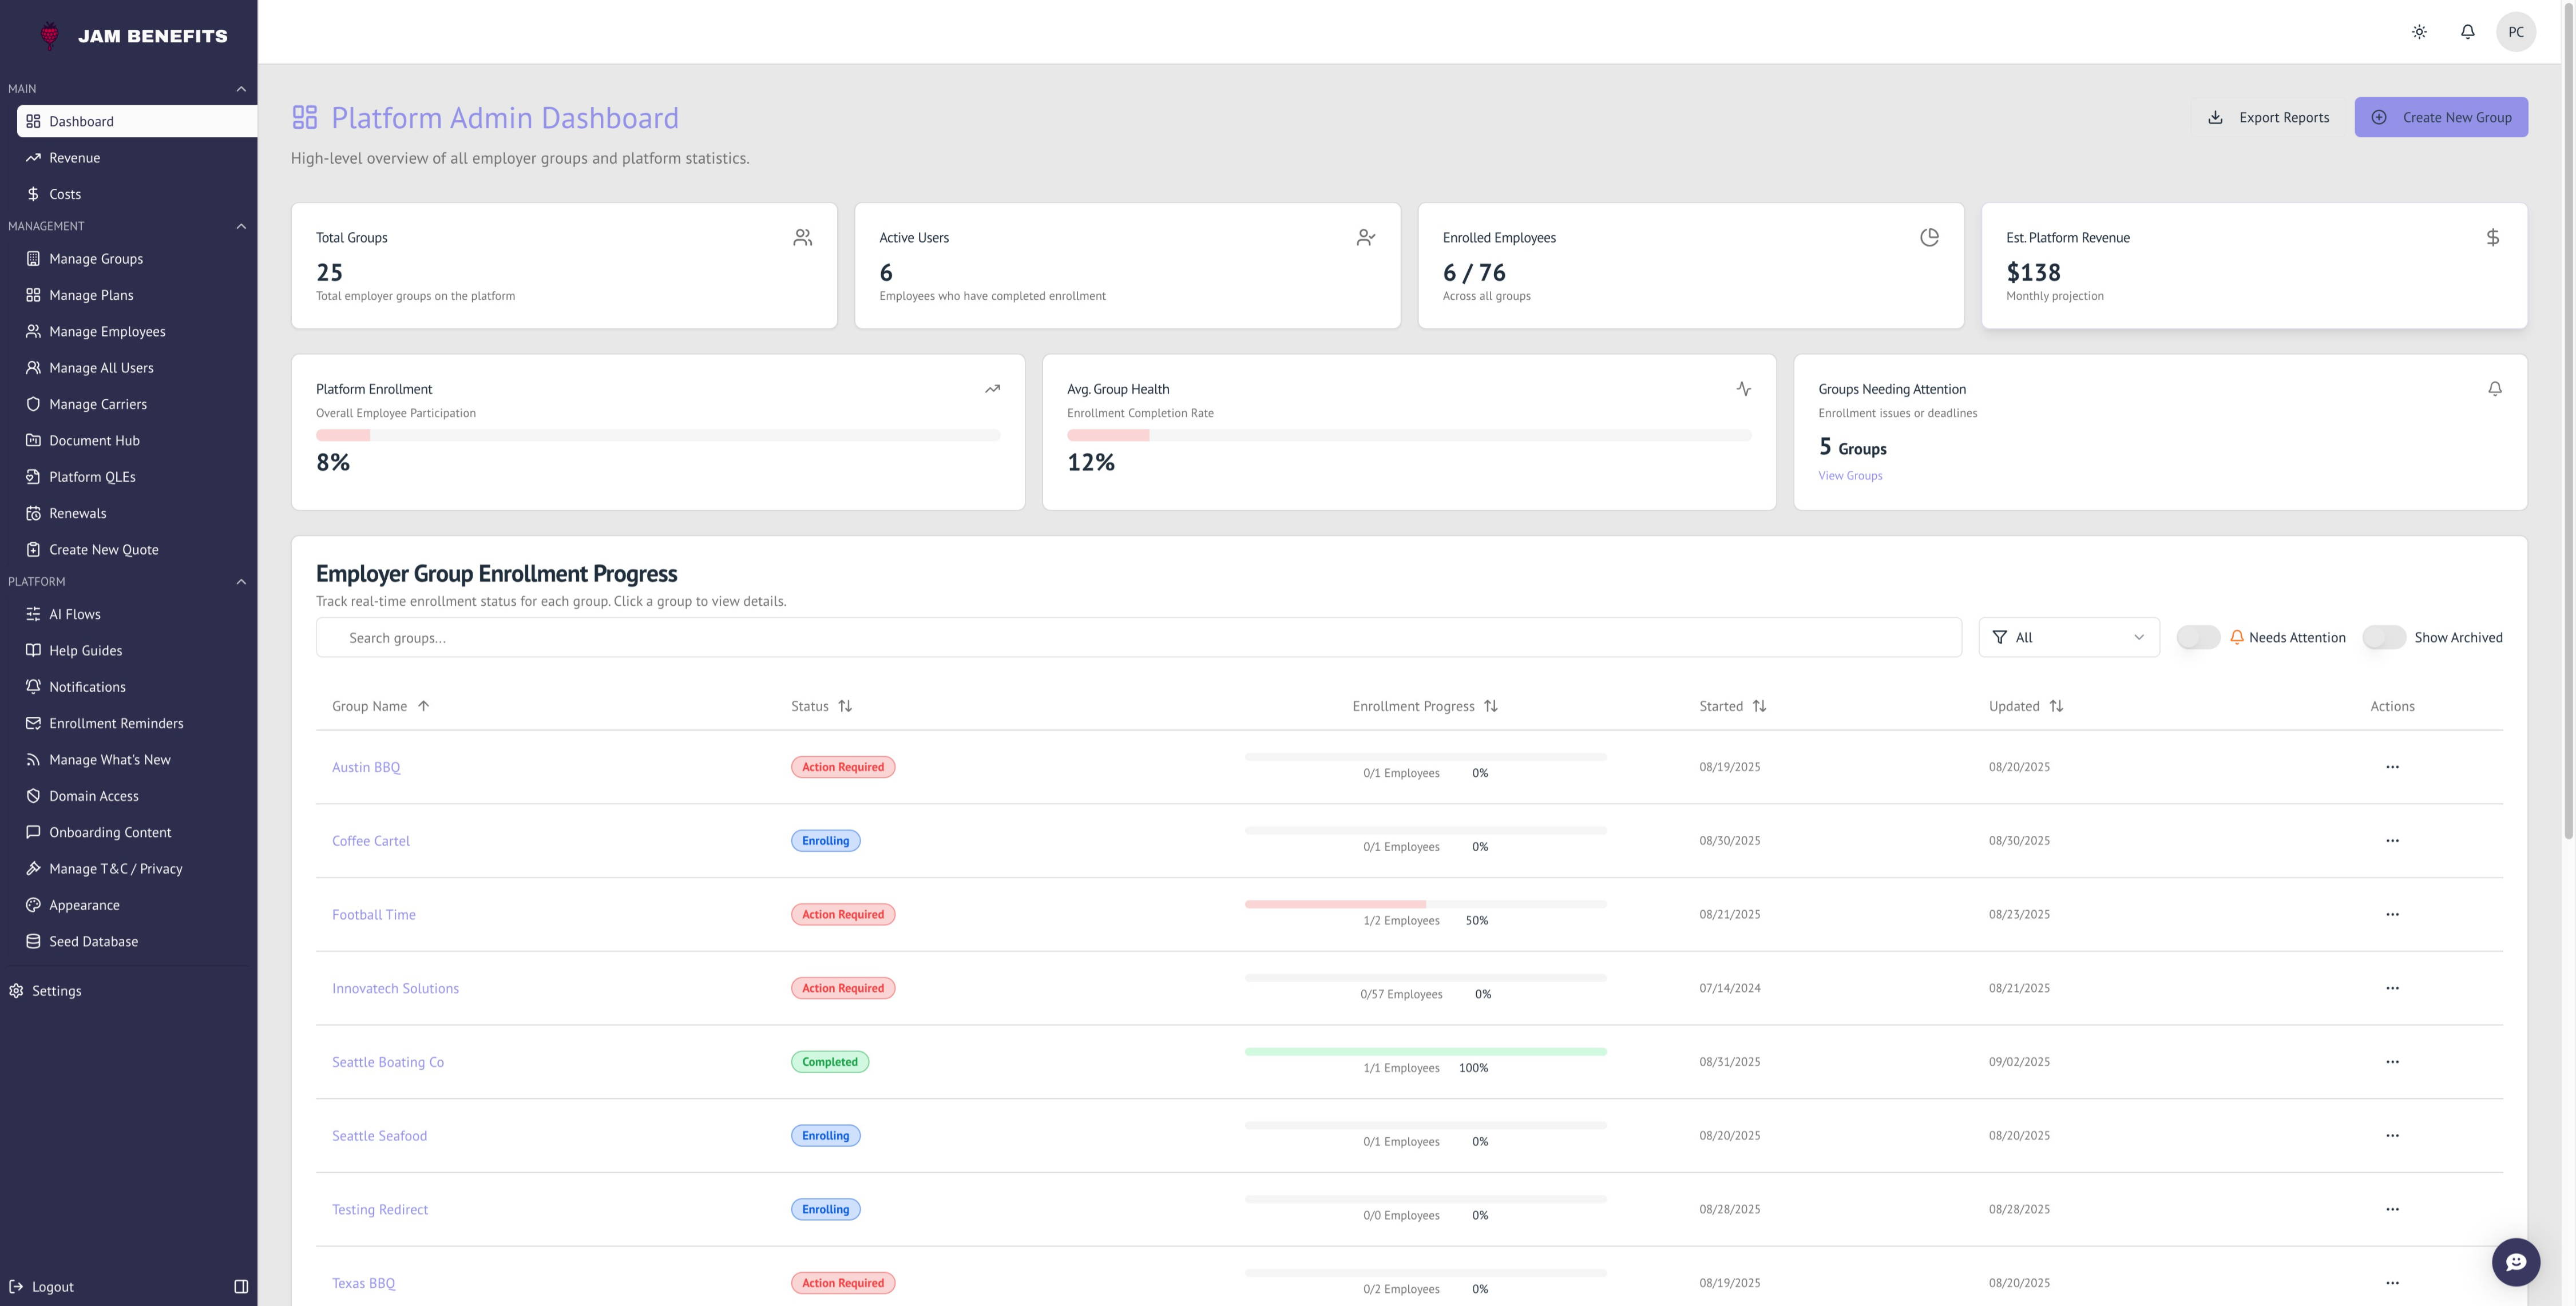
Task: Sort table by Status column
Action: (845, 706)
